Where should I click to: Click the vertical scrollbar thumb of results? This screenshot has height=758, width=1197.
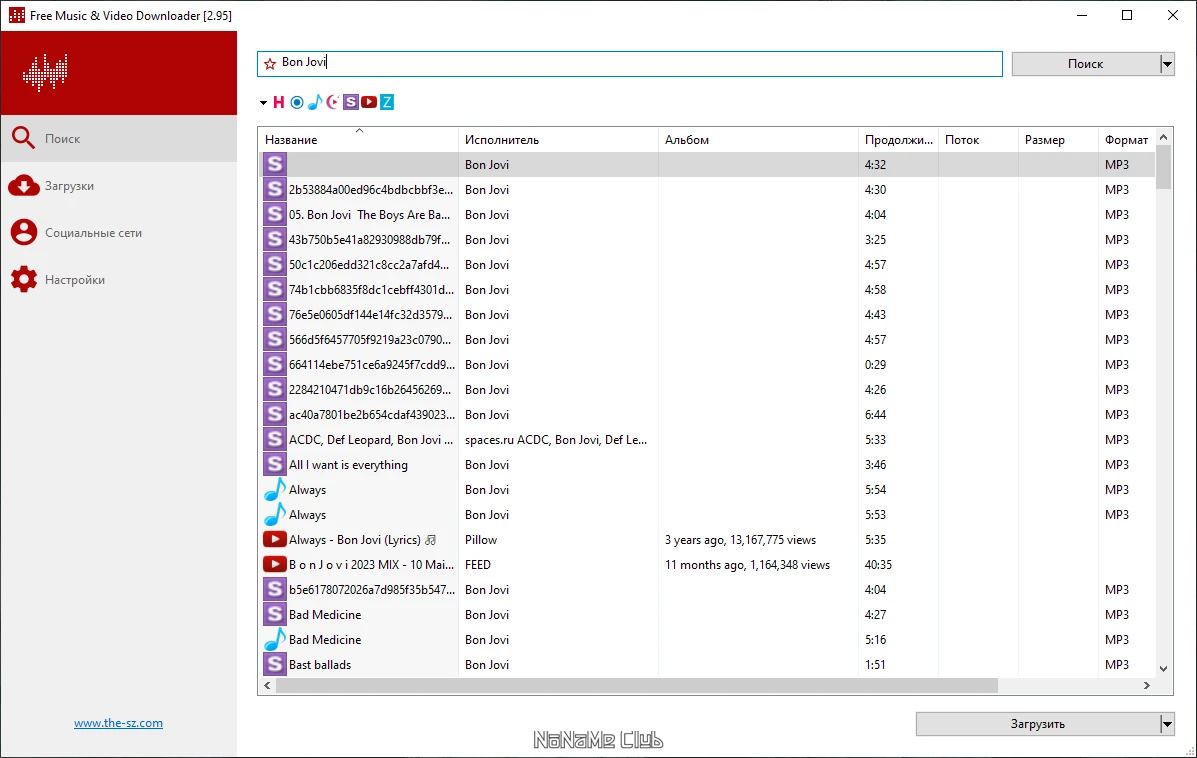pos(1163,167)
